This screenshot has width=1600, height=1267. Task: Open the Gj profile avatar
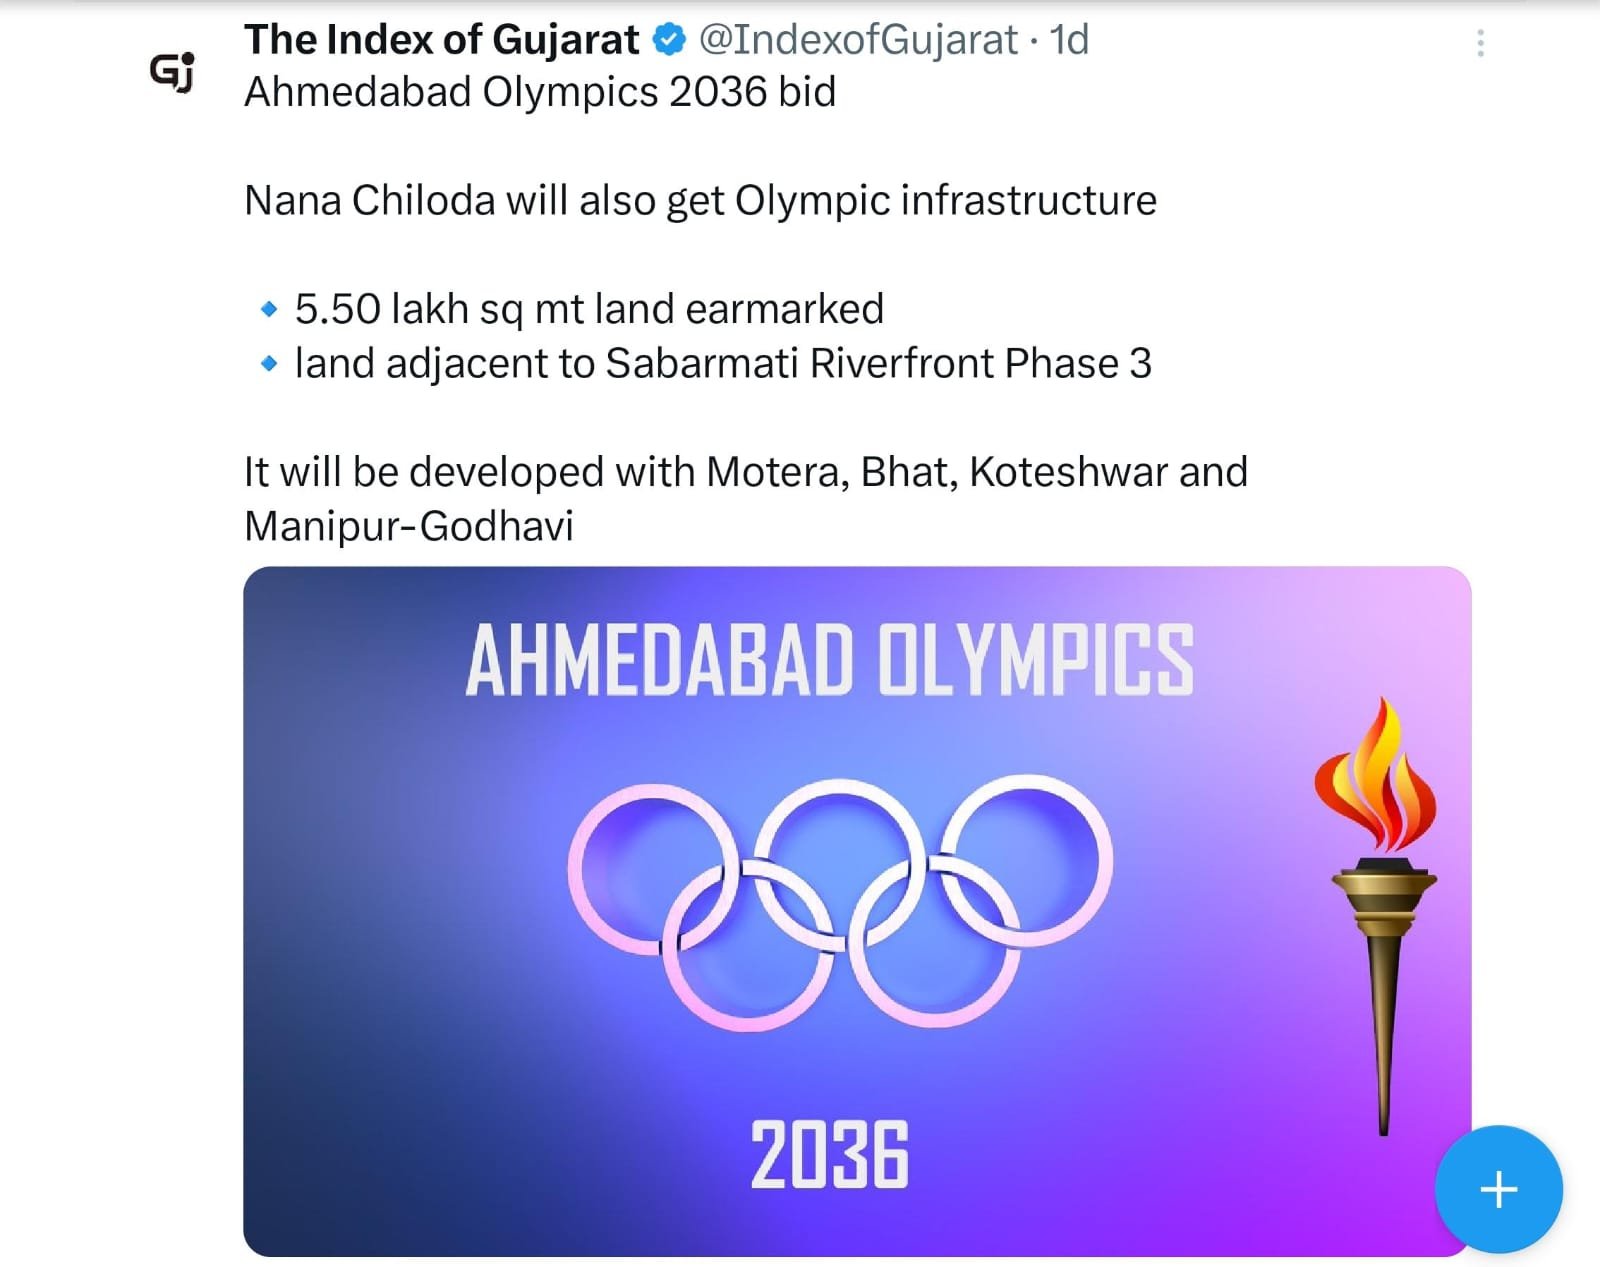tap(172, 72)
